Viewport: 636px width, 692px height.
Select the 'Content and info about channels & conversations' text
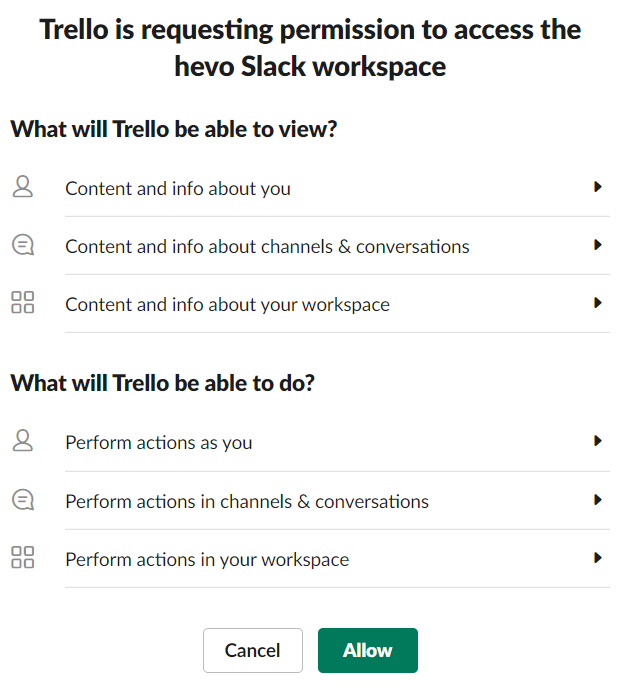tap(267, 247)
